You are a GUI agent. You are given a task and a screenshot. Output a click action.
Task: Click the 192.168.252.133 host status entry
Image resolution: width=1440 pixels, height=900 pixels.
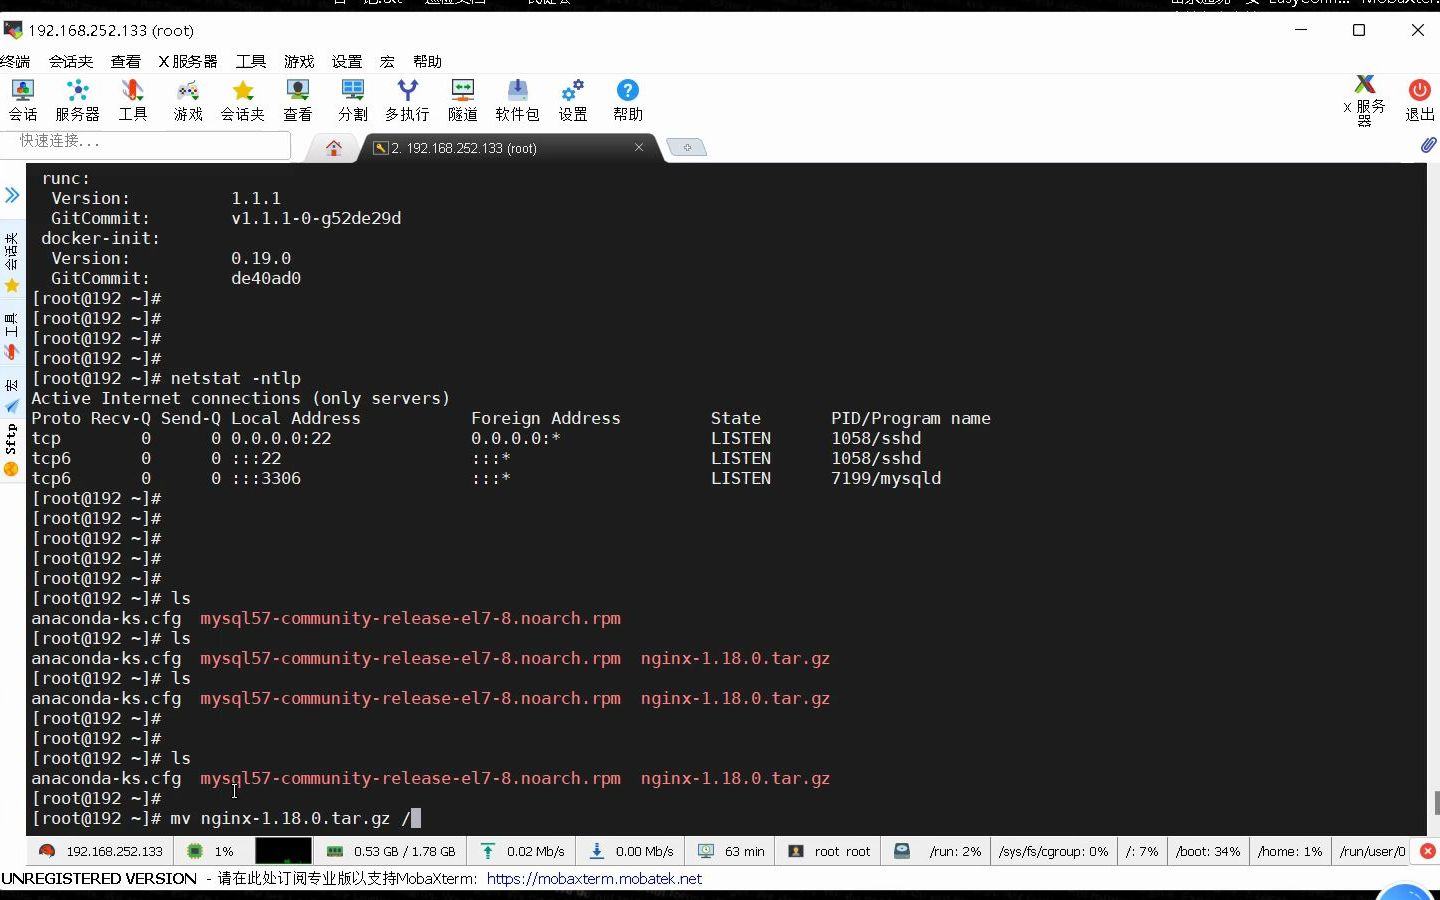coord(101,851)
